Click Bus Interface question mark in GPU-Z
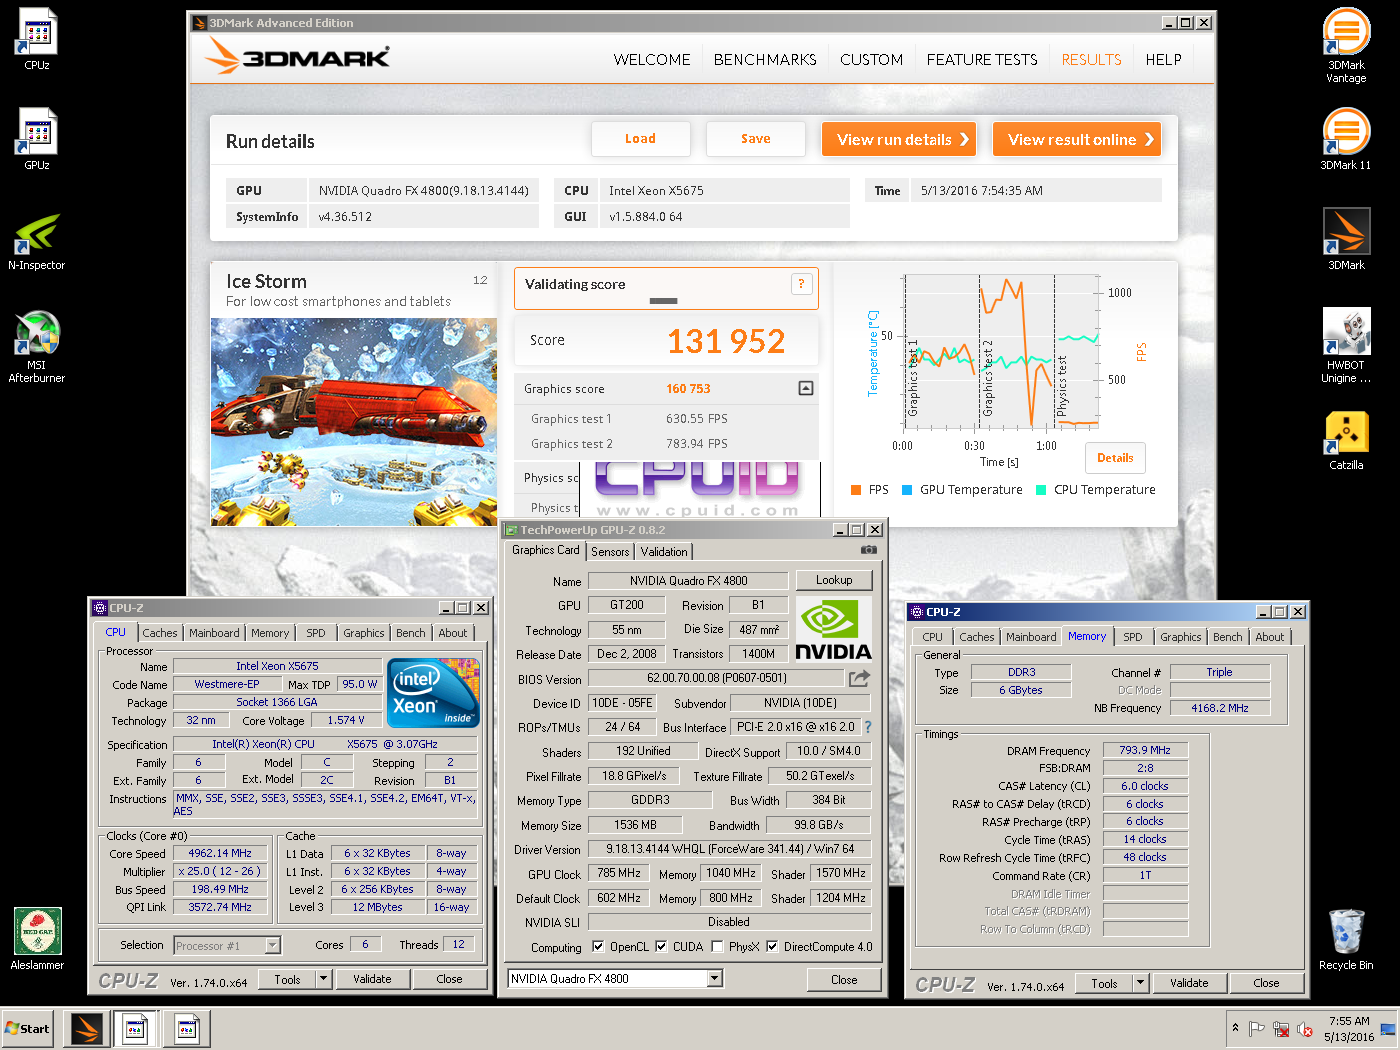Viewport: 1400px width, 1050px height. point(868,727)
